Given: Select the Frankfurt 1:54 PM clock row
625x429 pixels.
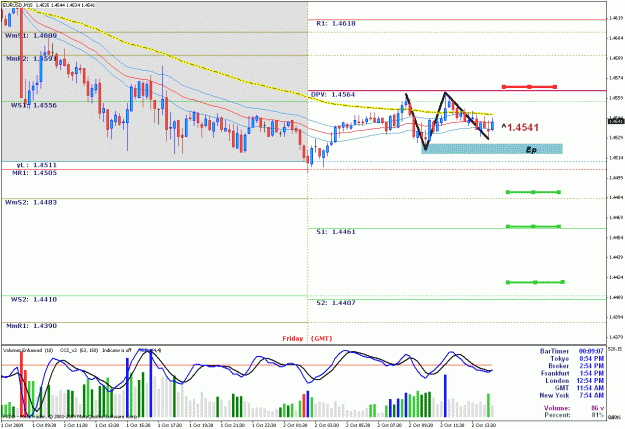Looking at the screenshot, I should [572, 374].
